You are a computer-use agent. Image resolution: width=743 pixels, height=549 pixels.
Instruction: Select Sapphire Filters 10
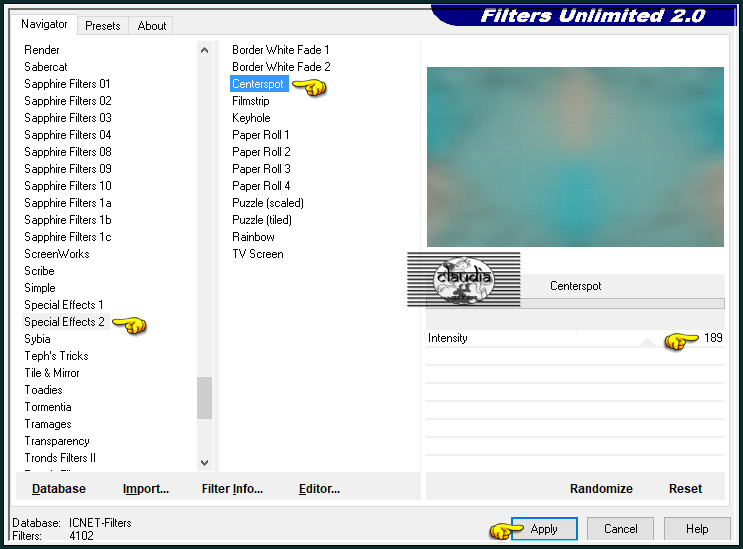68,186
